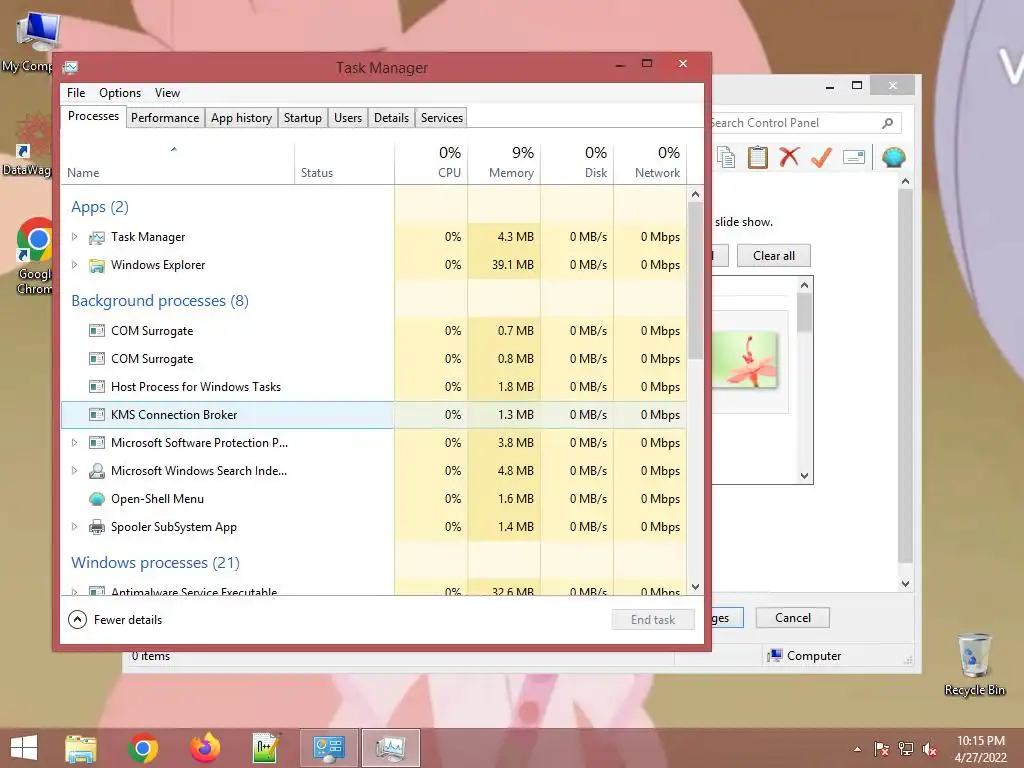Click the Task Manager taskbar button
The height and width of the screenshot is (768, 1024).
[391, 748]
